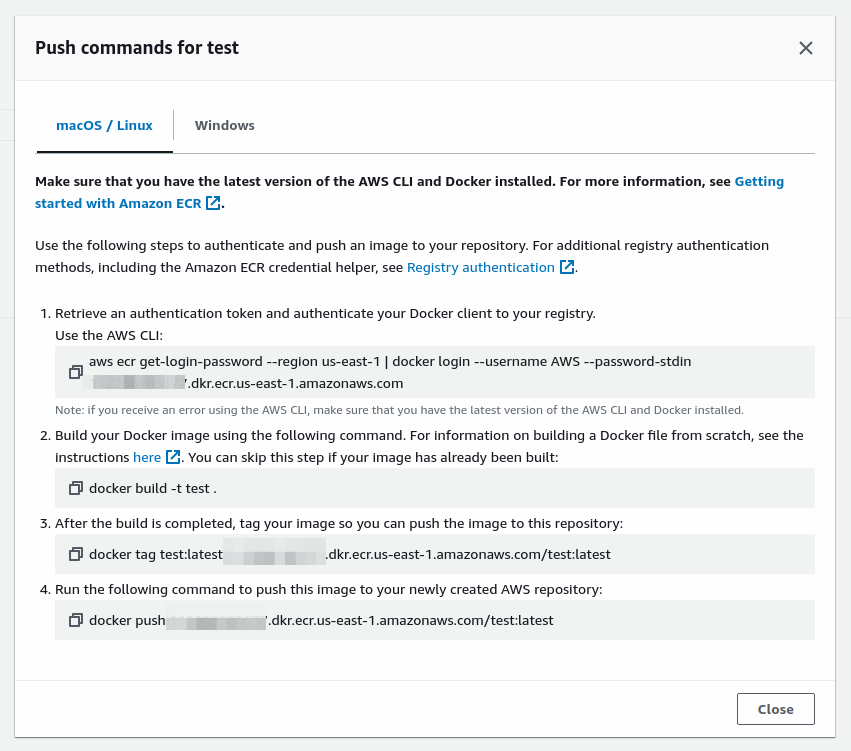Follow the 'here' Dockerfile instructions link

pos(147,457)
